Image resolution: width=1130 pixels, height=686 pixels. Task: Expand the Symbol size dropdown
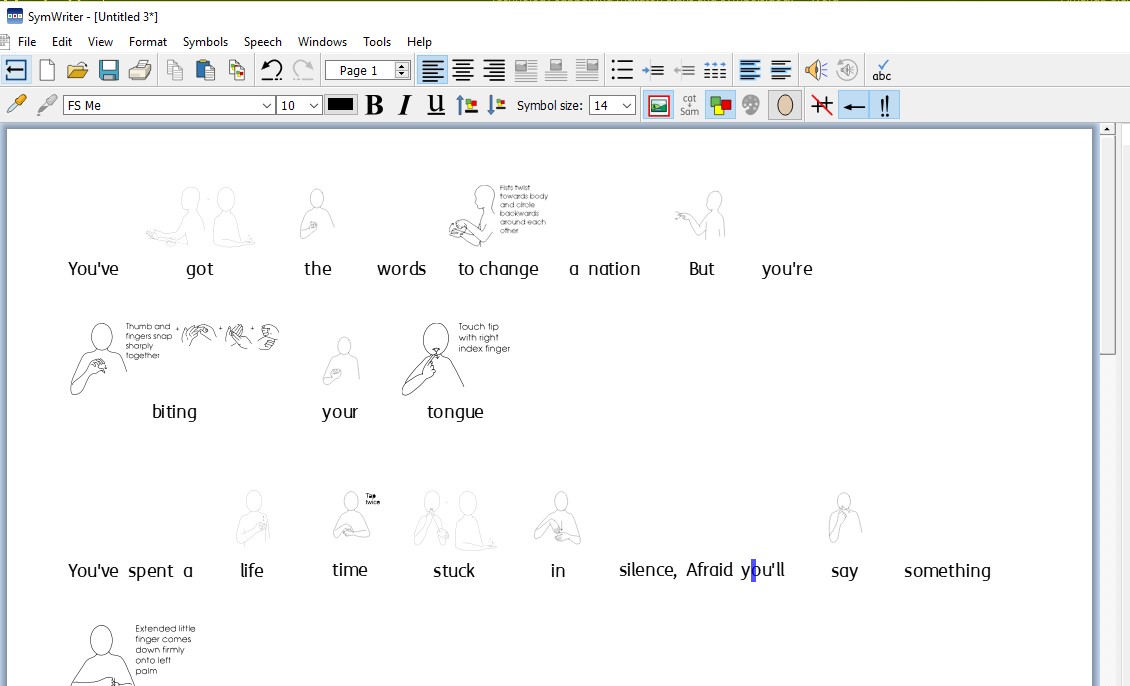(x=627, y=106)
